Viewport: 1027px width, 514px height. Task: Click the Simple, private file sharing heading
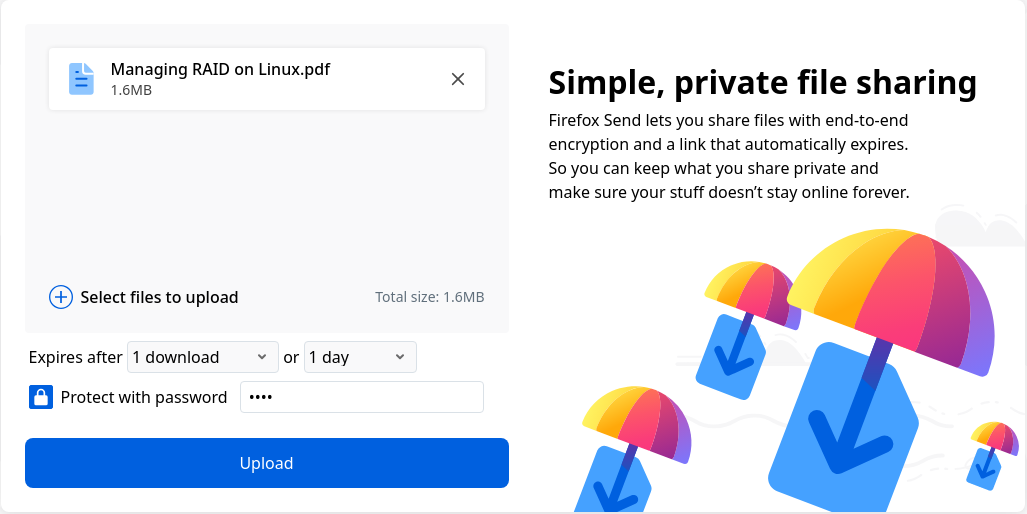[762, 82]
